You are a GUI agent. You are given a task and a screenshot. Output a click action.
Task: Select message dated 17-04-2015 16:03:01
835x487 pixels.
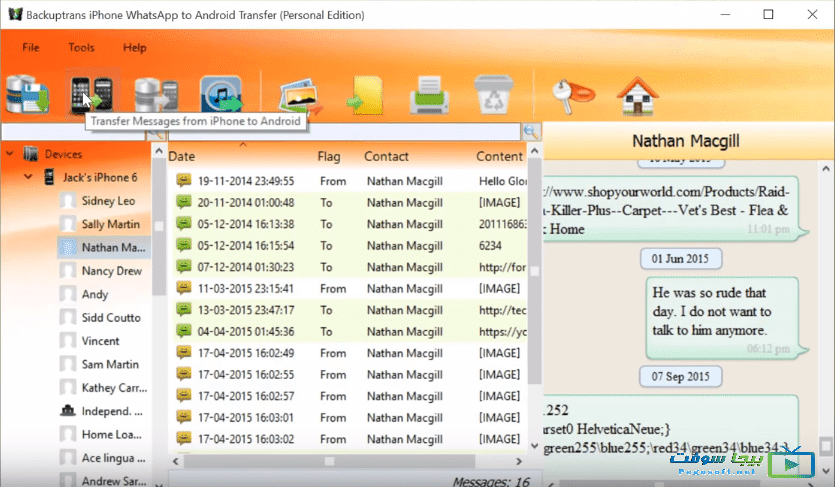350,417
